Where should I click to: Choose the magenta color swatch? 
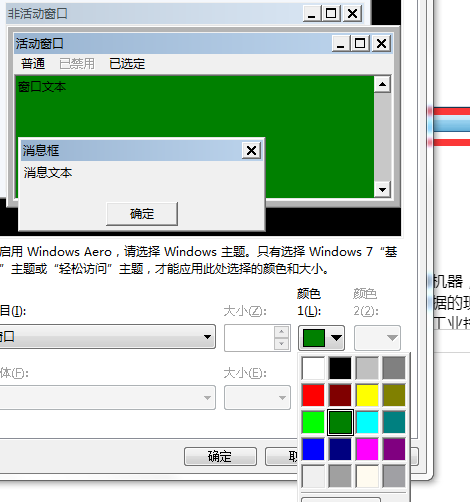367,449
